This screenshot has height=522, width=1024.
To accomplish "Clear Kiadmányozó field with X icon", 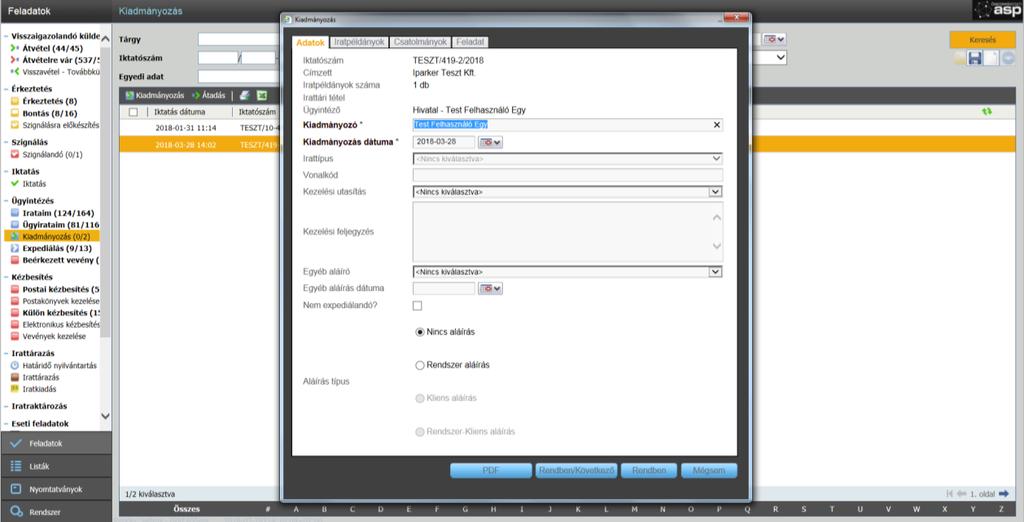I will (716, 125).
